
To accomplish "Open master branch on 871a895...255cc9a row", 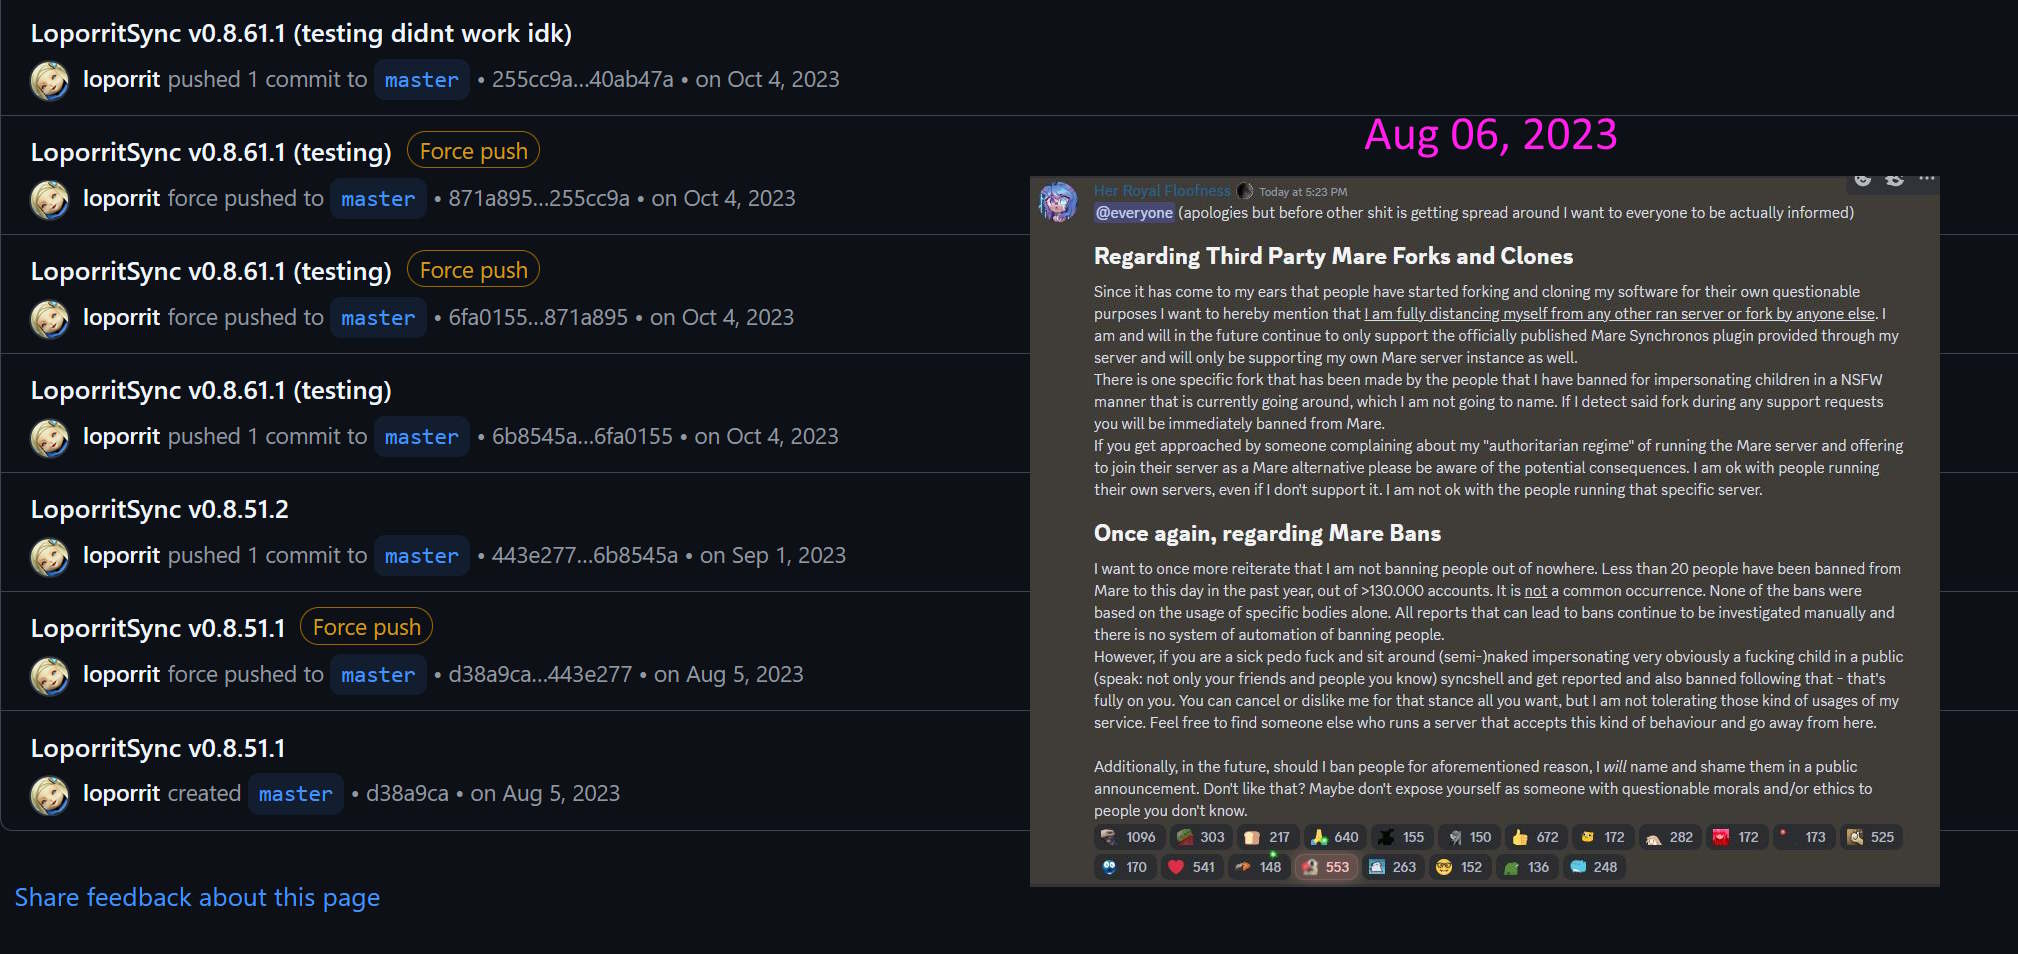I will pyautogui.click(x=378, y=199).
